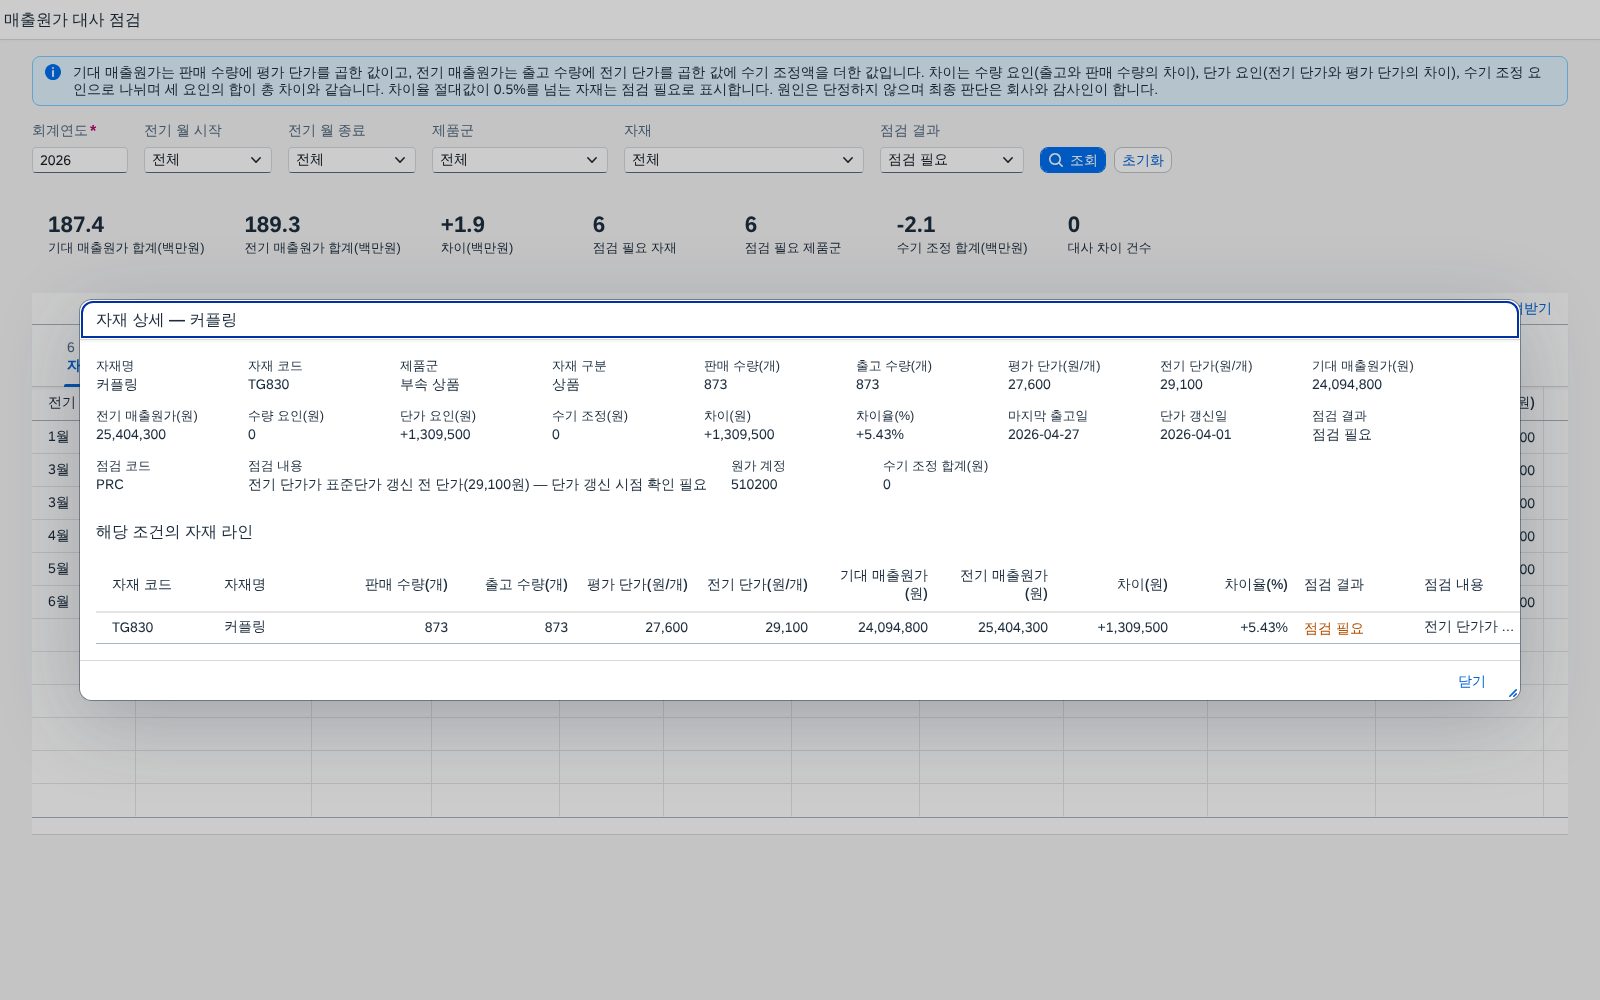Expand the 제품군 combo box
The height and width of the screenshot is (1000, 1600).
click(x=520, y=160)
